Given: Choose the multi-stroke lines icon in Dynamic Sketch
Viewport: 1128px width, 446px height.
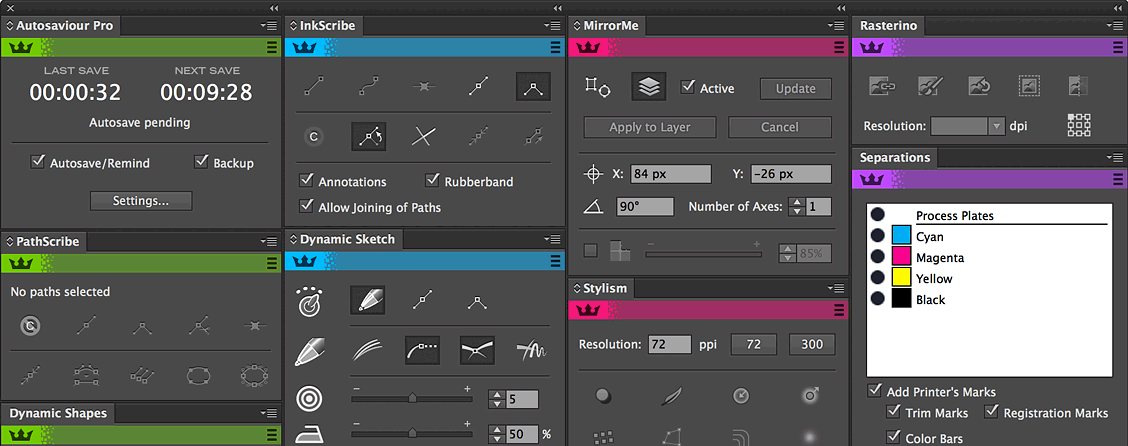Looking at the screenshot, I should coord(368,350).
